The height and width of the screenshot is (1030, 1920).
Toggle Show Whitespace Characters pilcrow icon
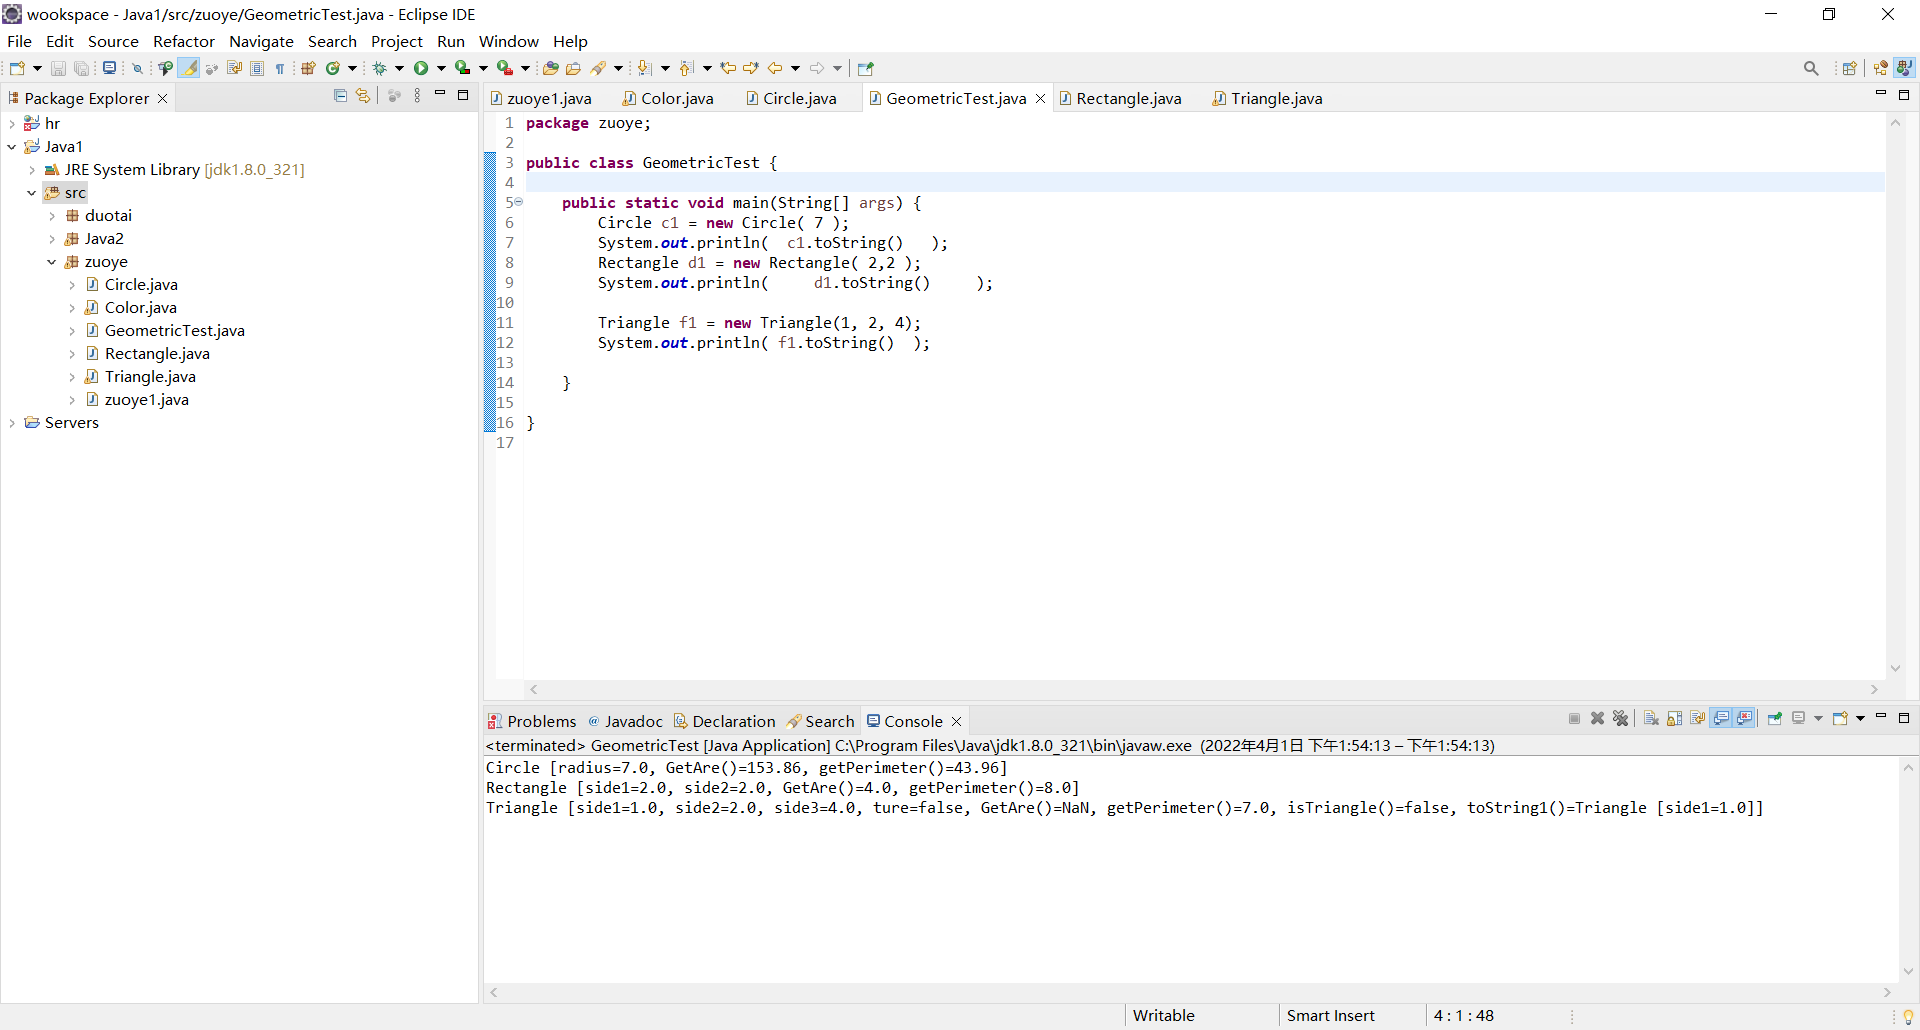click(x=280, y=68)
